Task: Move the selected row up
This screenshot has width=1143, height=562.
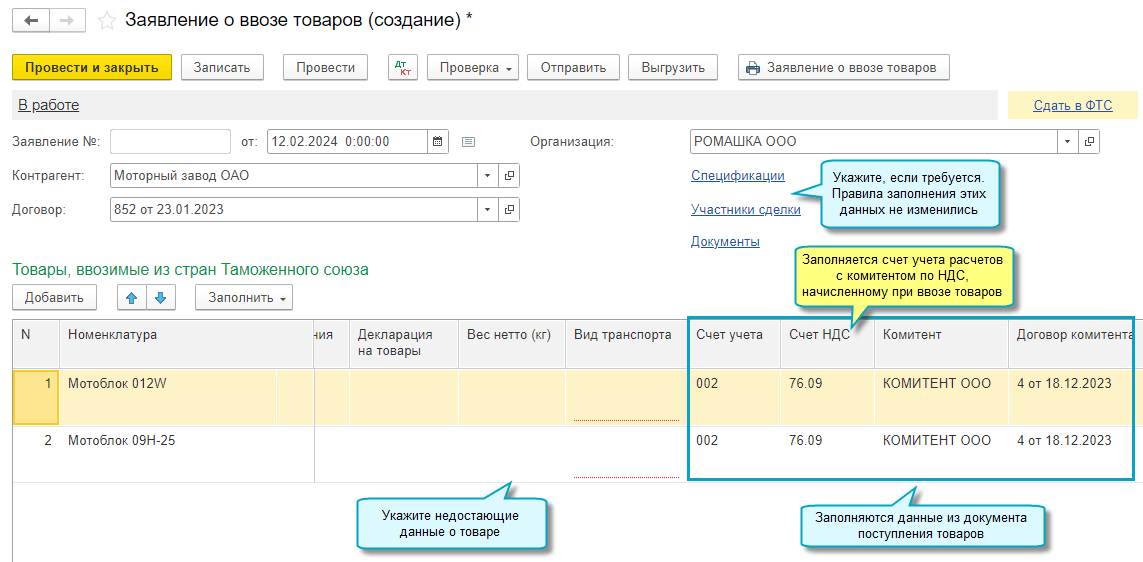Action: 132,297
